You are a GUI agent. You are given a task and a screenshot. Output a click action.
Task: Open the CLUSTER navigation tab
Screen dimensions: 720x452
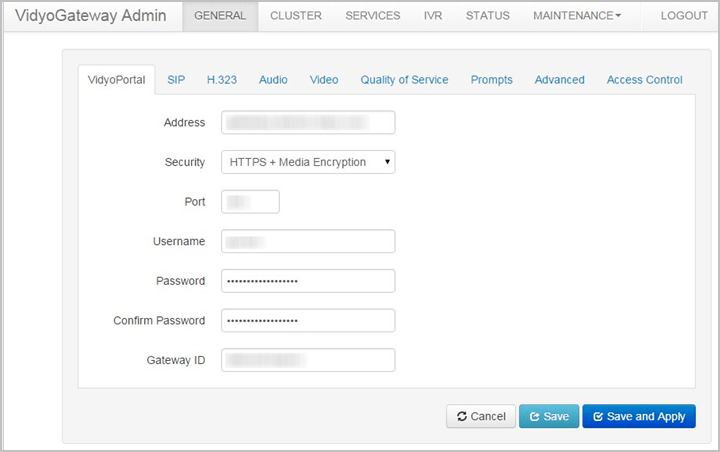[x=296, y=16]
